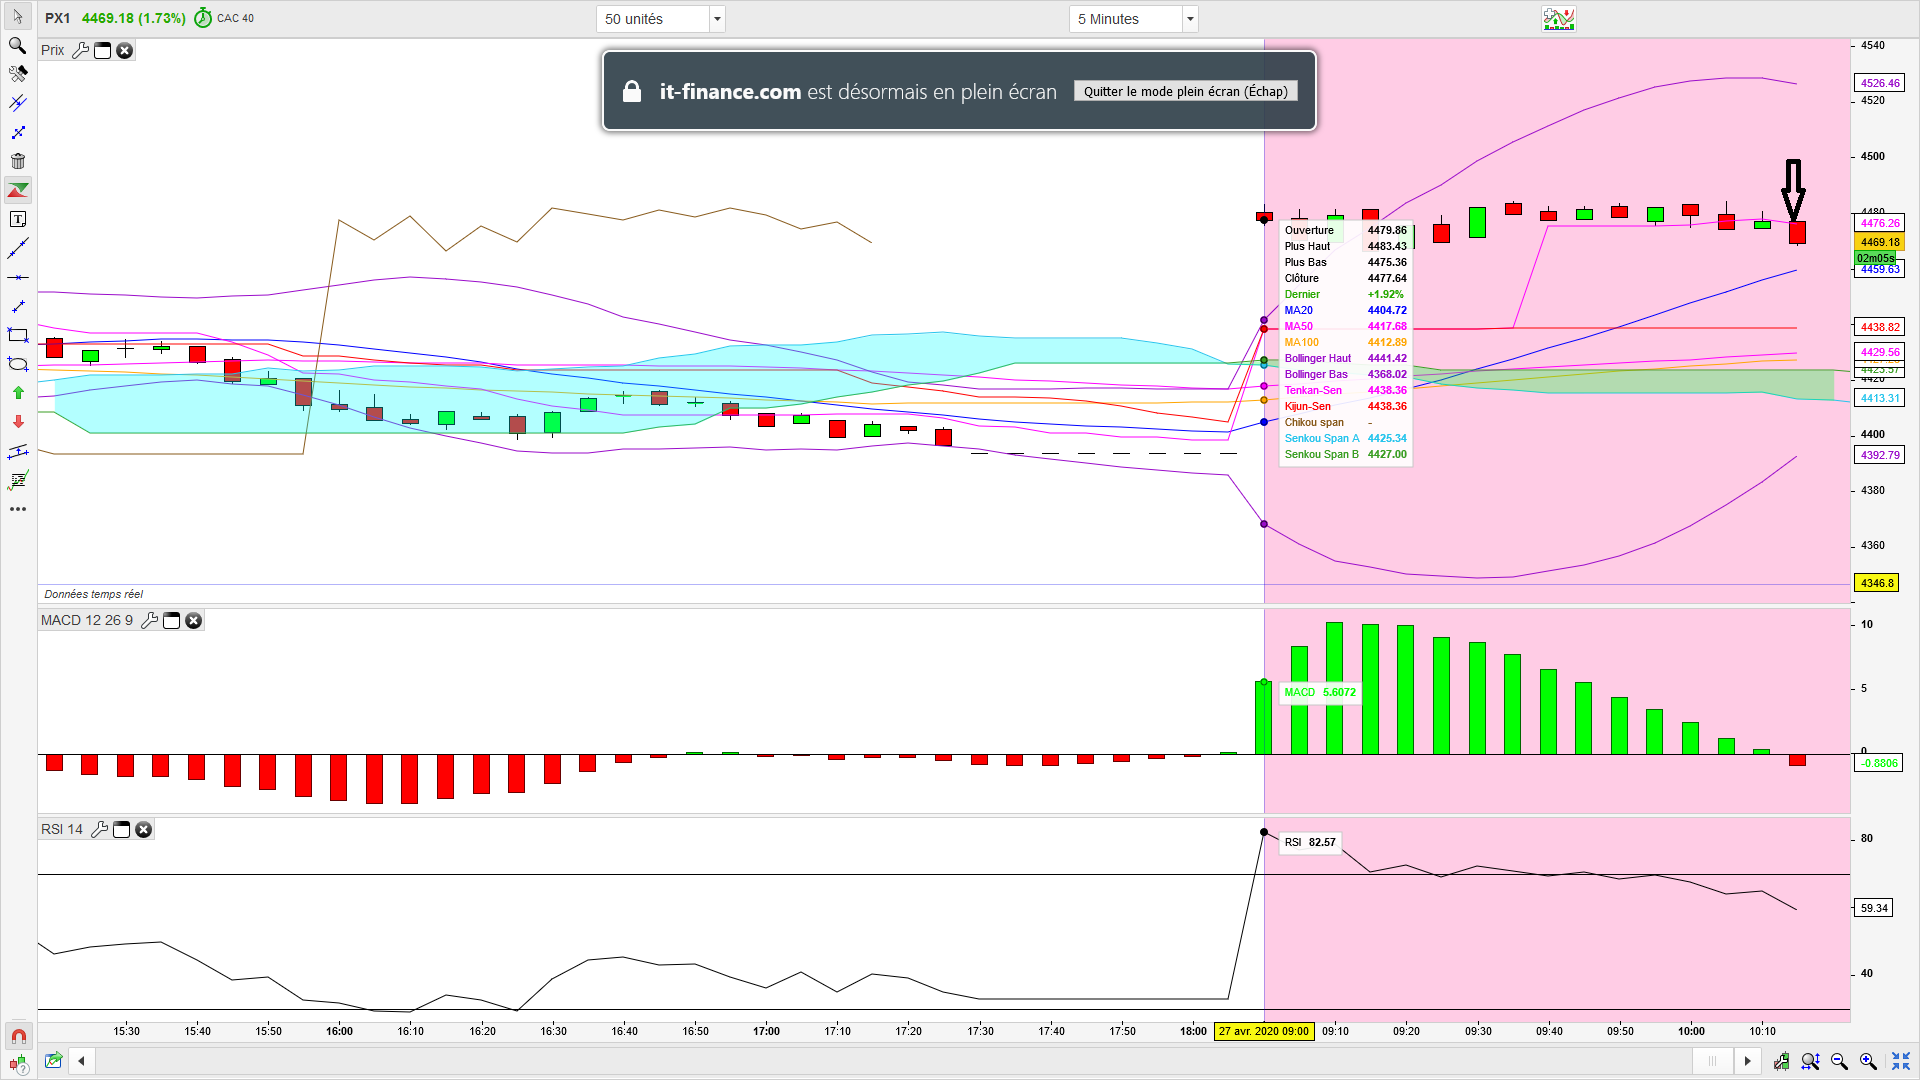
Task: Expand more drawing tools with three dots
Action: 18,509
